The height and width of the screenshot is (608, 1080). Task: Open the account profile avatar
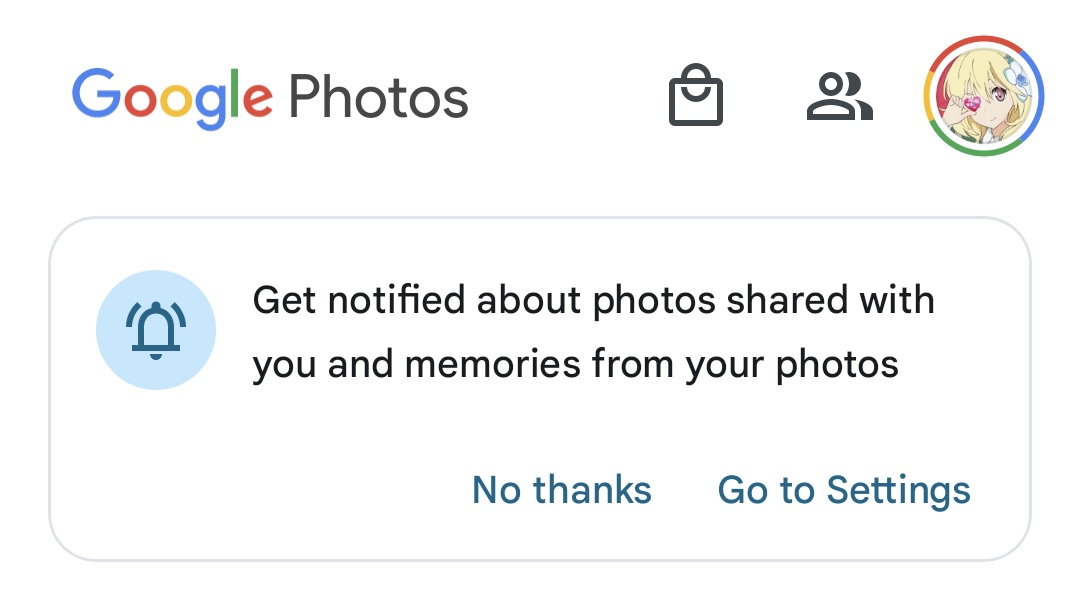[x=984, y=96]
